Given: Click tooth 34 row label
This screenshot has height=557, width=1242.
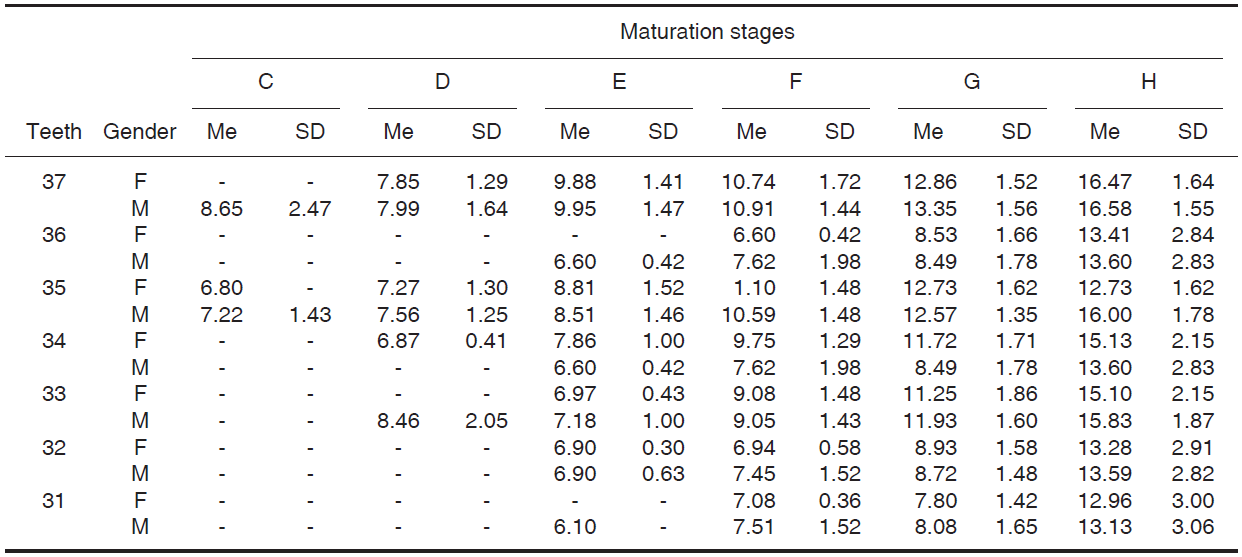Looking at the screenshot, I should (x=54, y=342).
